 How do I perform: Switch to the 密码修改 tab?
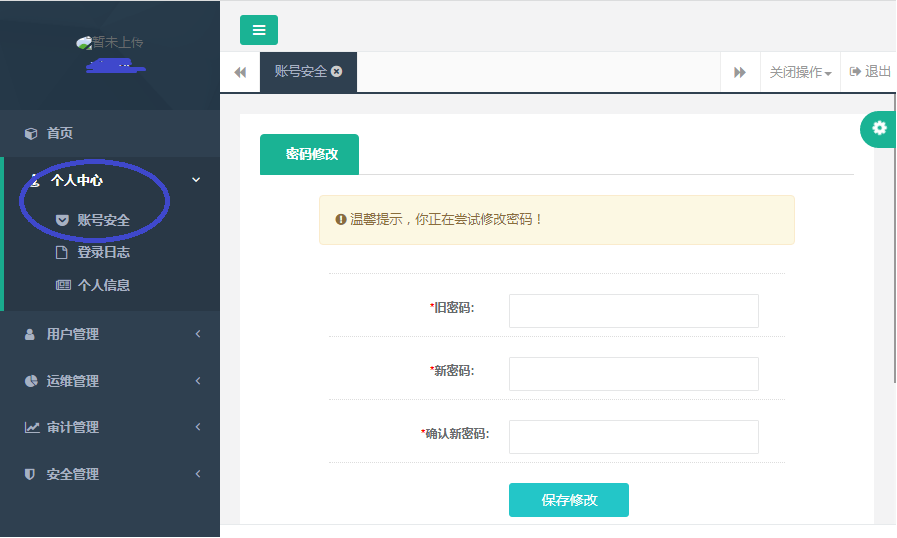pos(310,155)
